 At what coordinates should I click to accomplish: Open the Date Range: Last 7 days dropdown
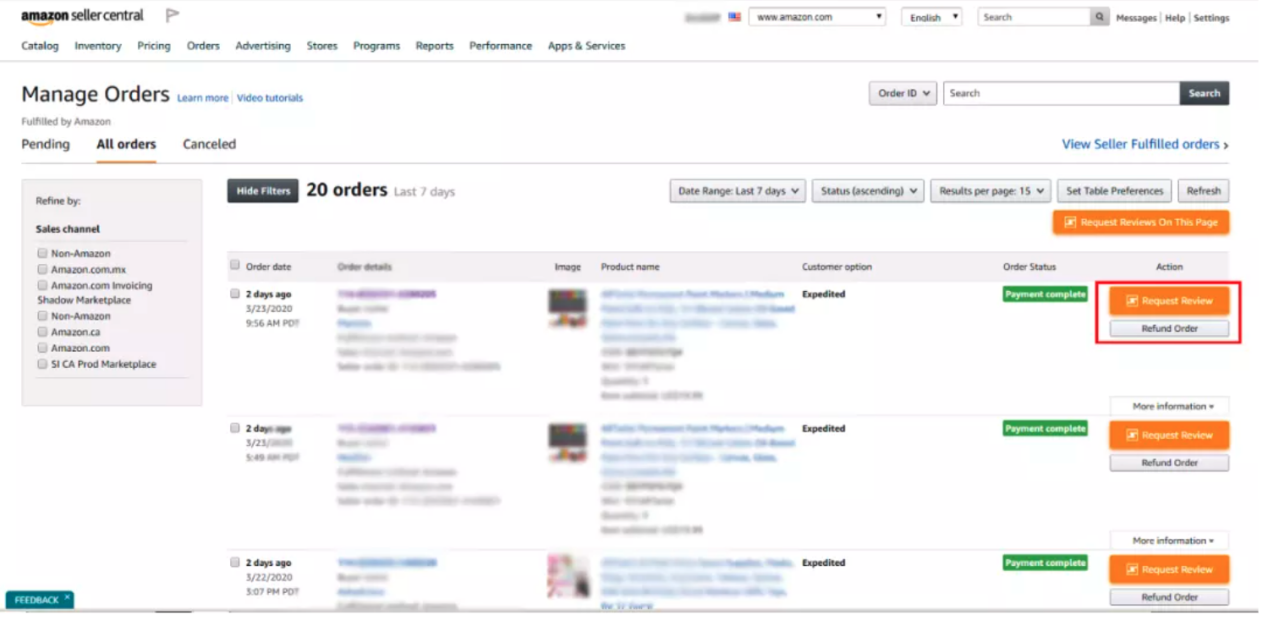click(x=737, y=191)
